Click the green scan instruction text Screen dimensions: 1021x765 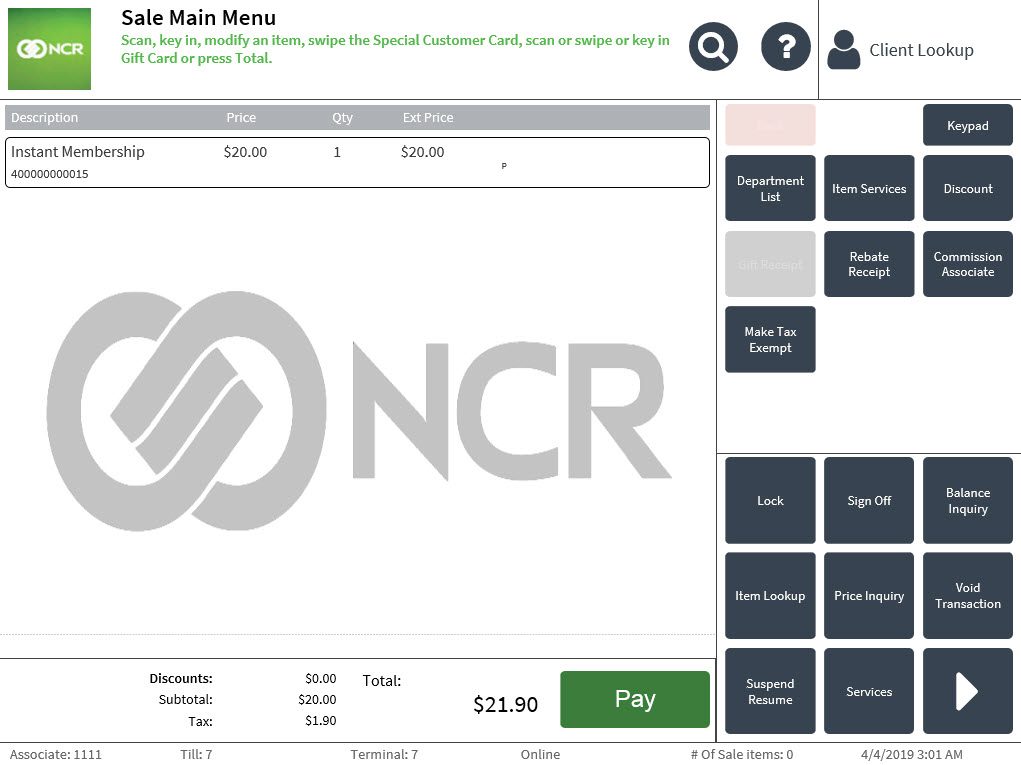395,49
